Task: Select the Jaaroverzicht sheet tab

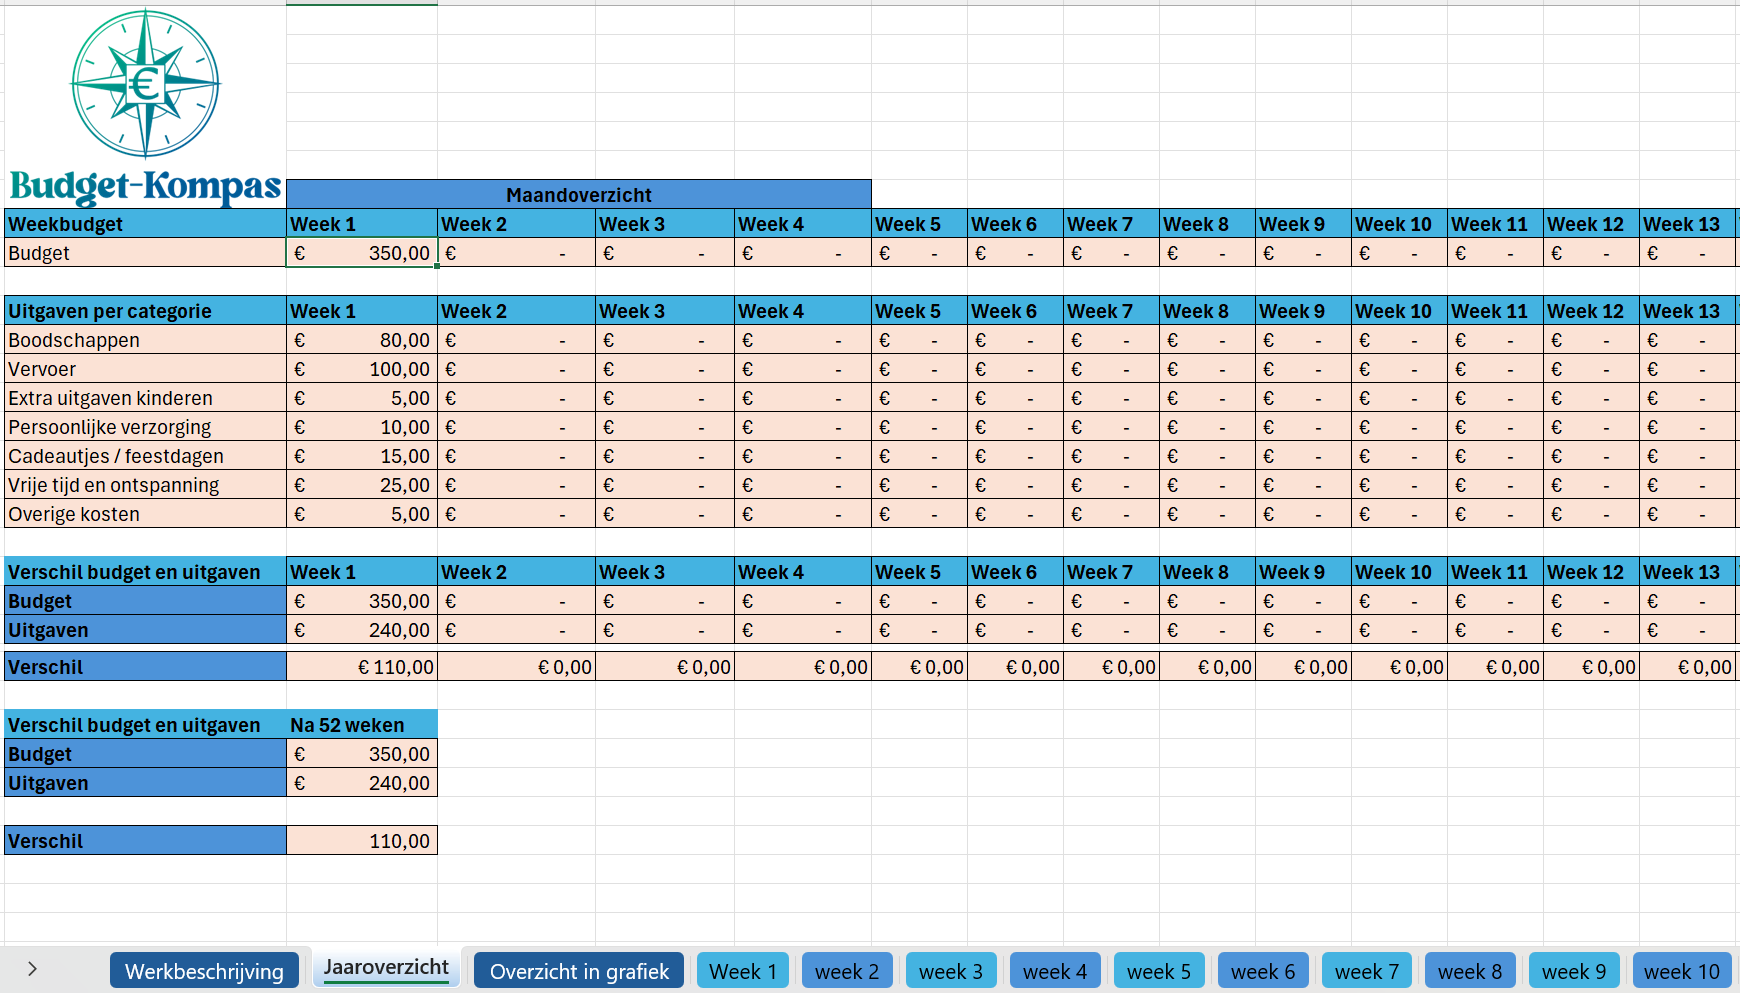Action: click(x=386, y=968)
